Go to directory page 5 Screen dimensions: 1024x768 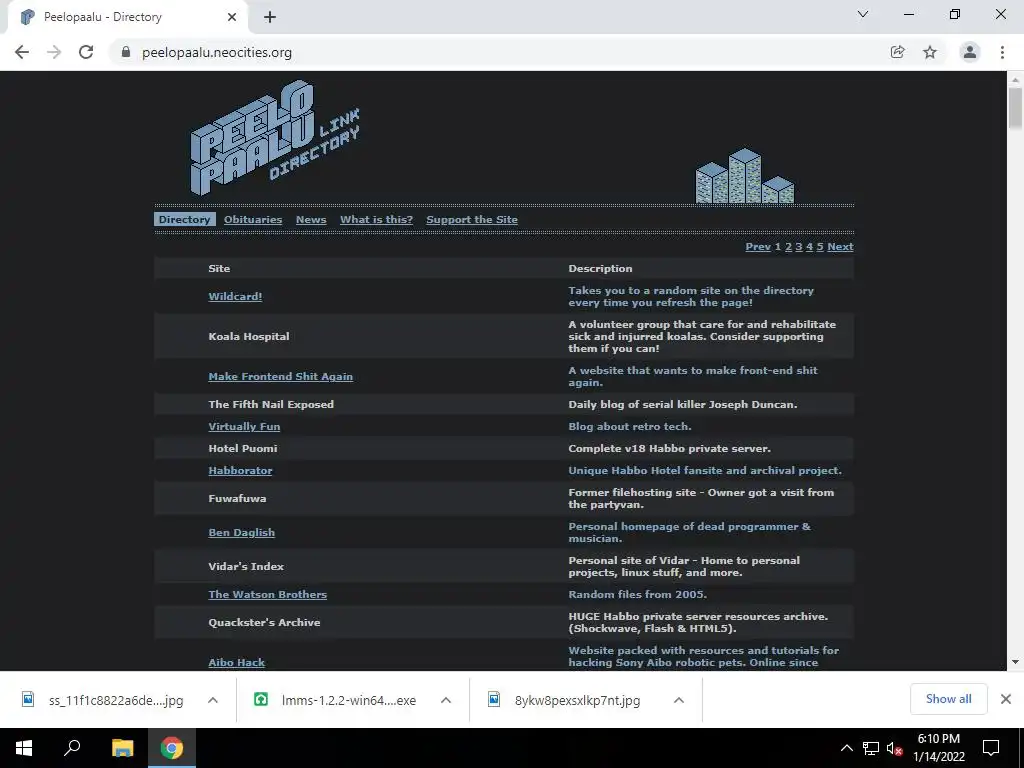click(x=820, y=246)
